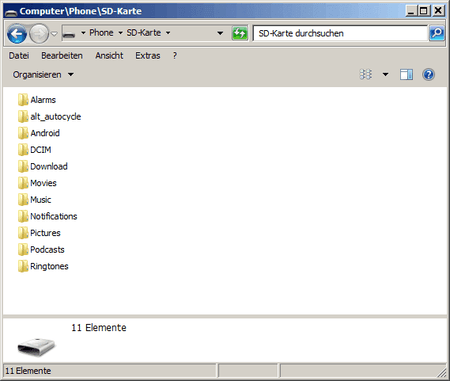
Task: Select the Ringtones folder icon
Action: (23, 266)
